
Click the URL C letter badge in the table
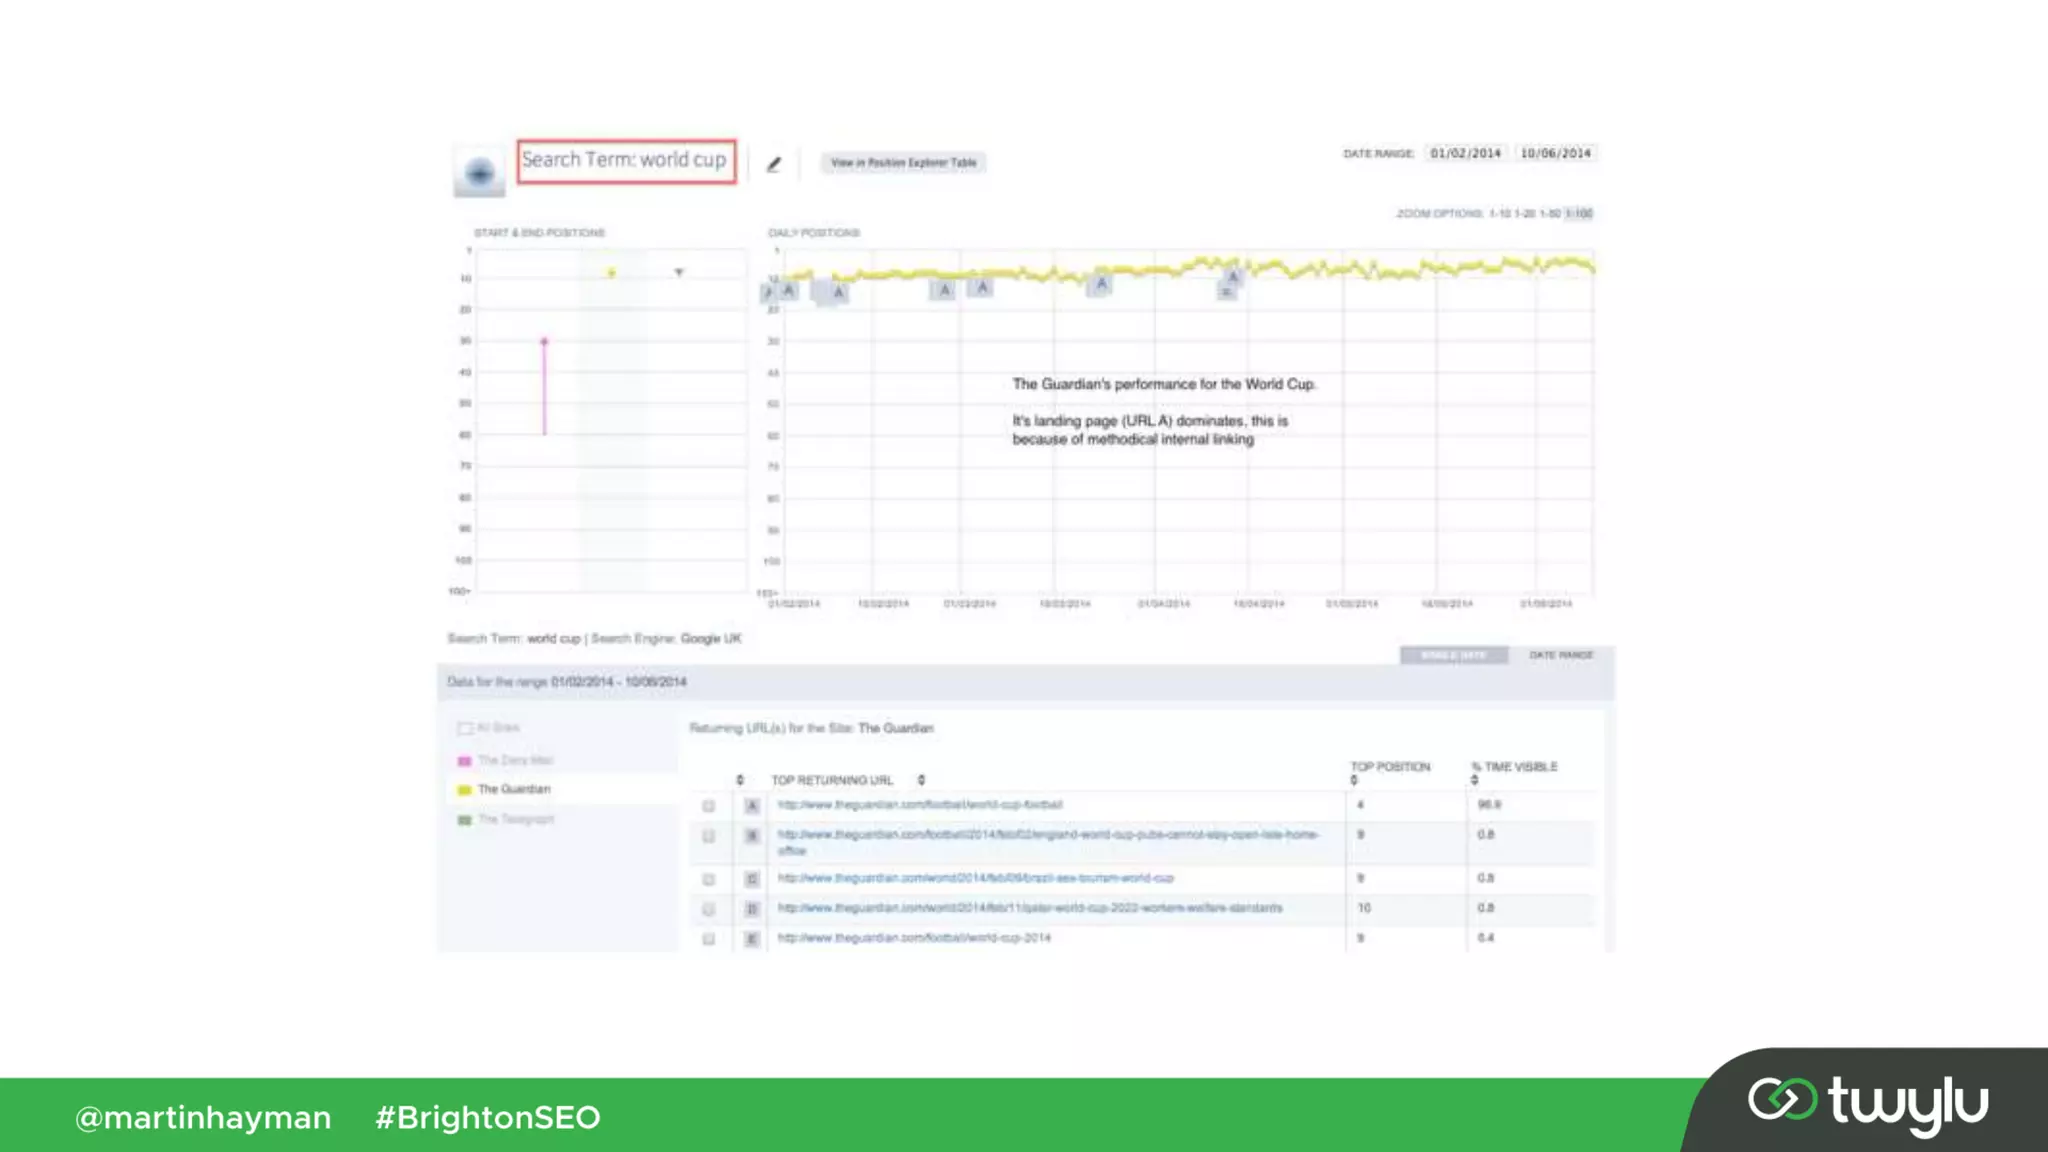pos(752,879)
